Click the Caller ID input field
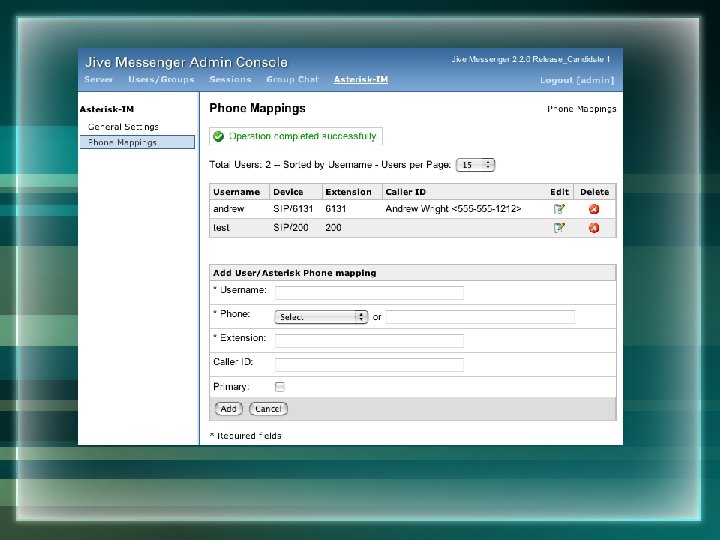Image resolution: width=720 pixels, height=540 pixels. pyautogui.click(x=369, y=365)
